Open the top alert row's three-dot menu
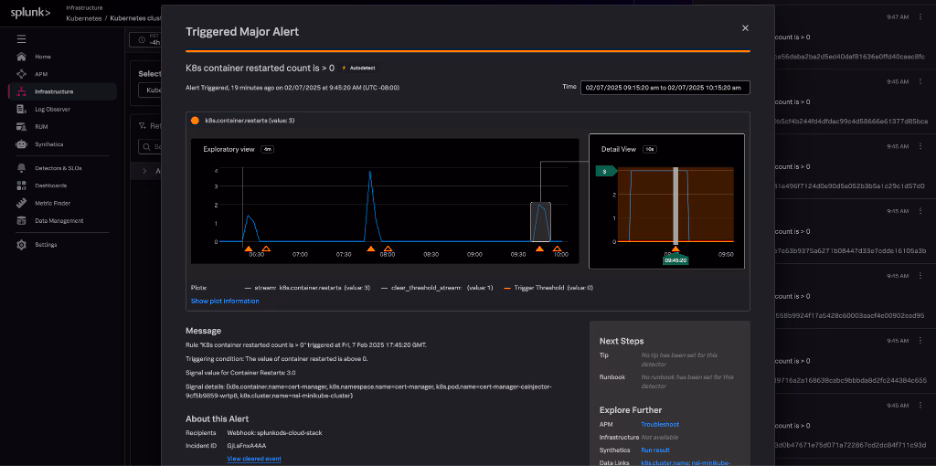The width and height of the screenshot is (936, 466). 920,17
